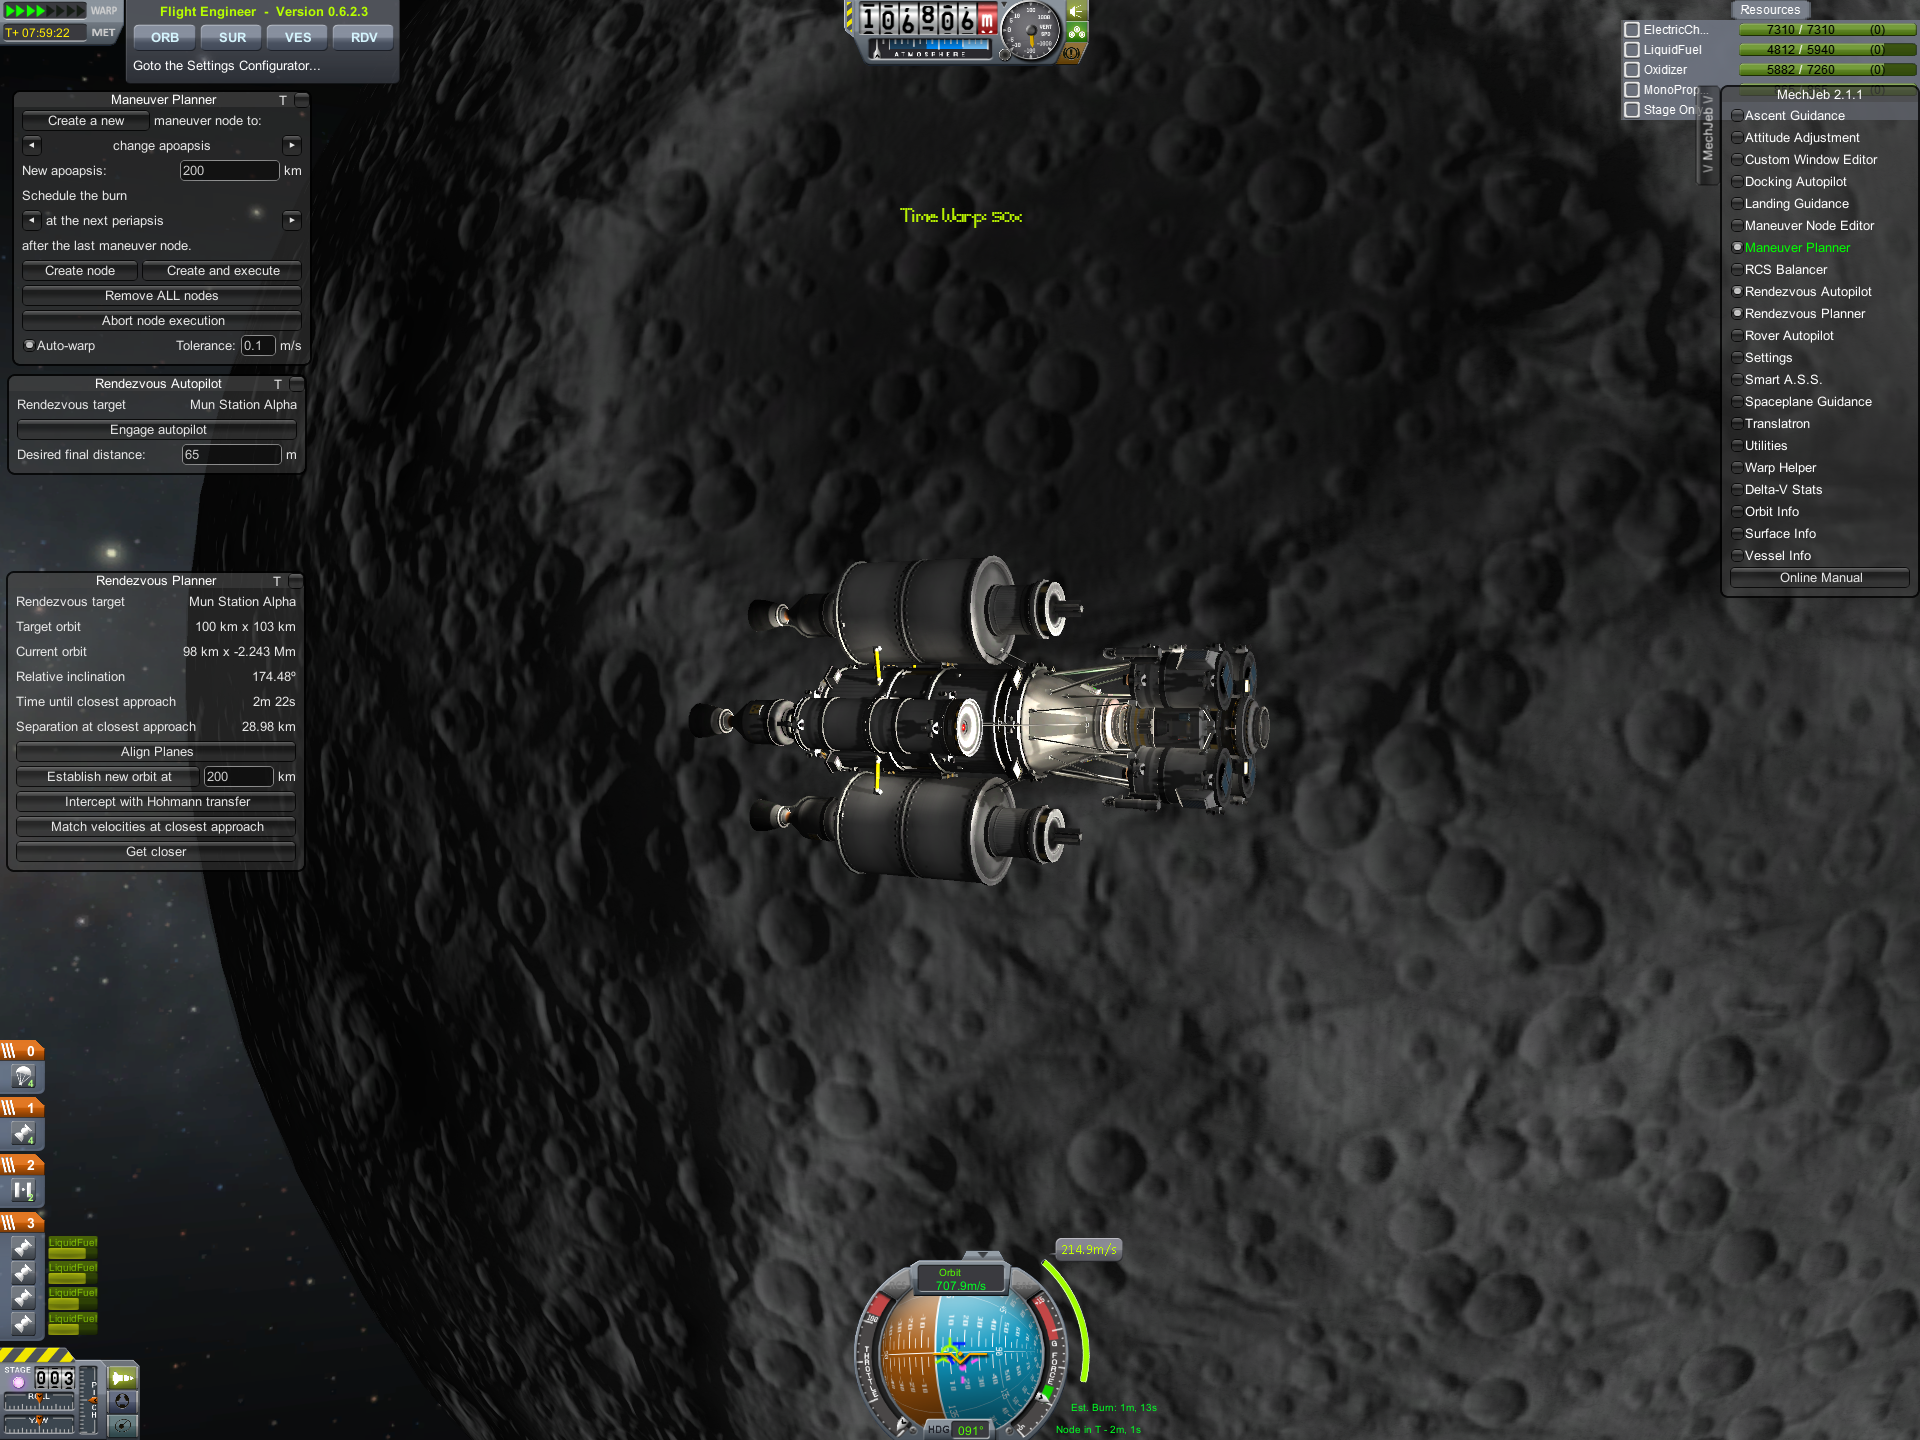This screenshot has height=1440, width=1920.
Task: Click the second engine icon in stage 3
Action: tap(23, 1273)
